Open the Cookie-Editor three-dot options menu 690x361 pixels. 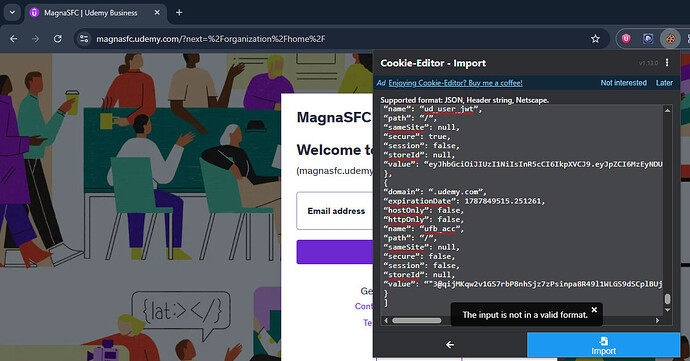point(667,63)
